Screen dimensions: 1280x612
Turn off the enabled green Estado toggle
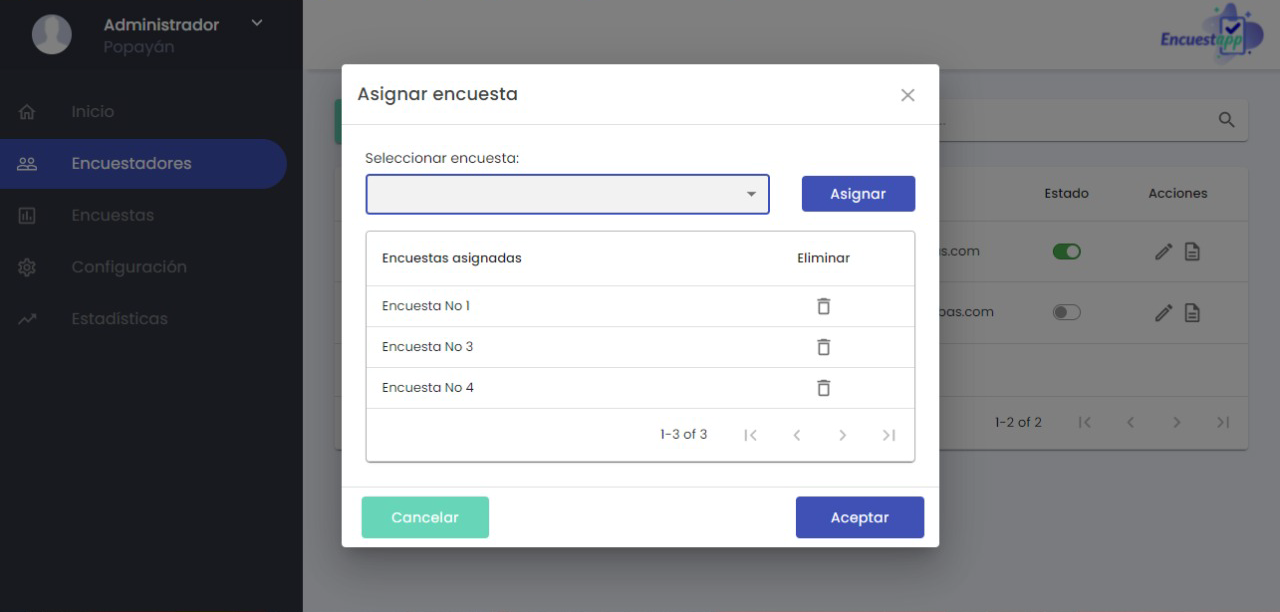1066,252
